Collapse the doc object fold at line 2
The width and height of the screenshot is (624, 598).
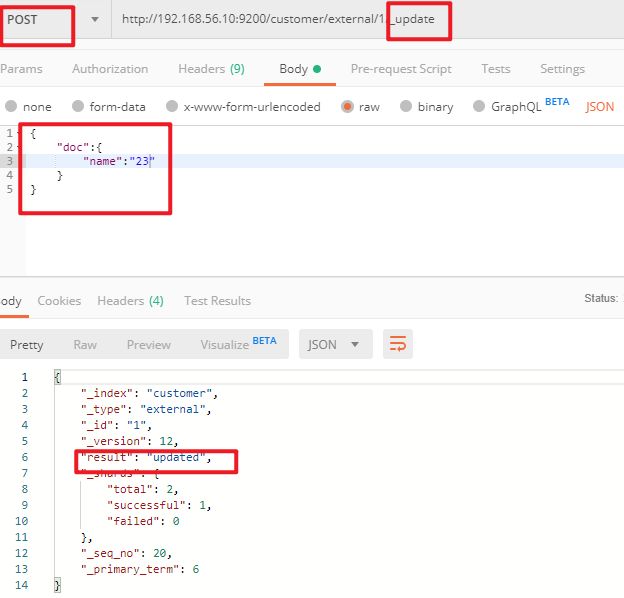click(19, 147)
